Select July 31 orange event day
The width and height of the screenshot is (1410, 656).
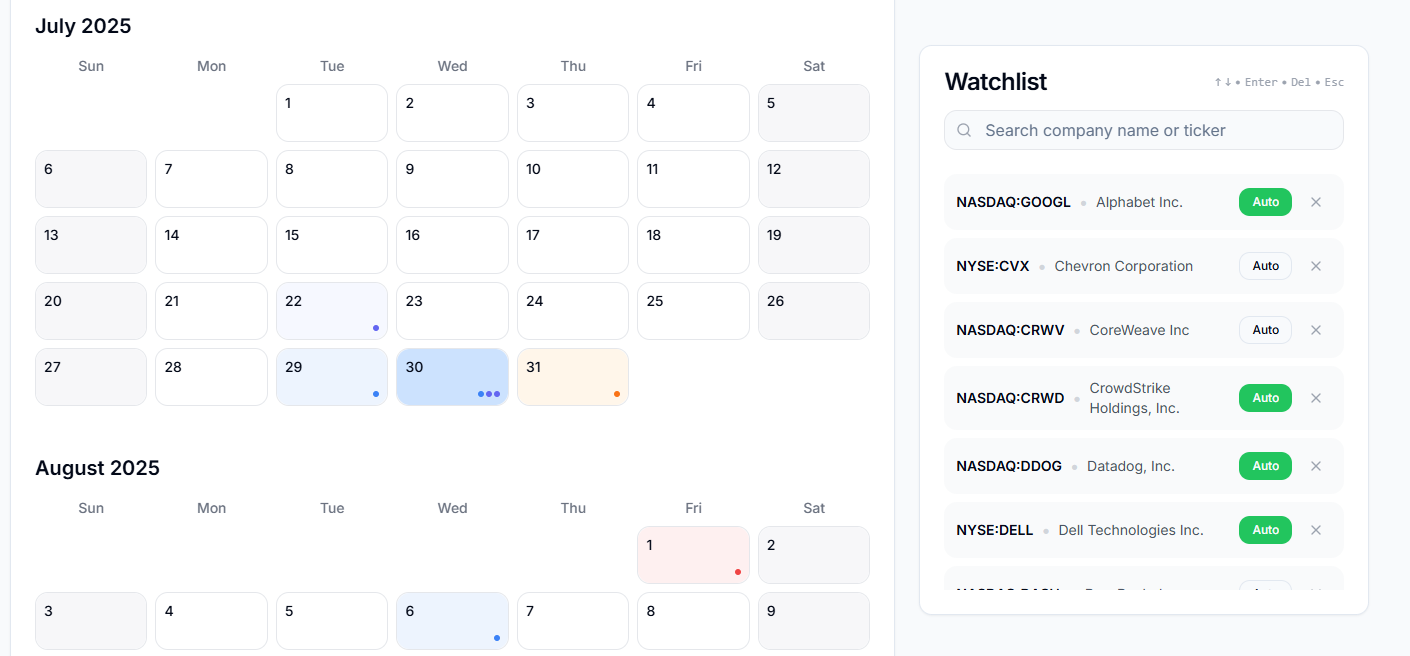573,377
